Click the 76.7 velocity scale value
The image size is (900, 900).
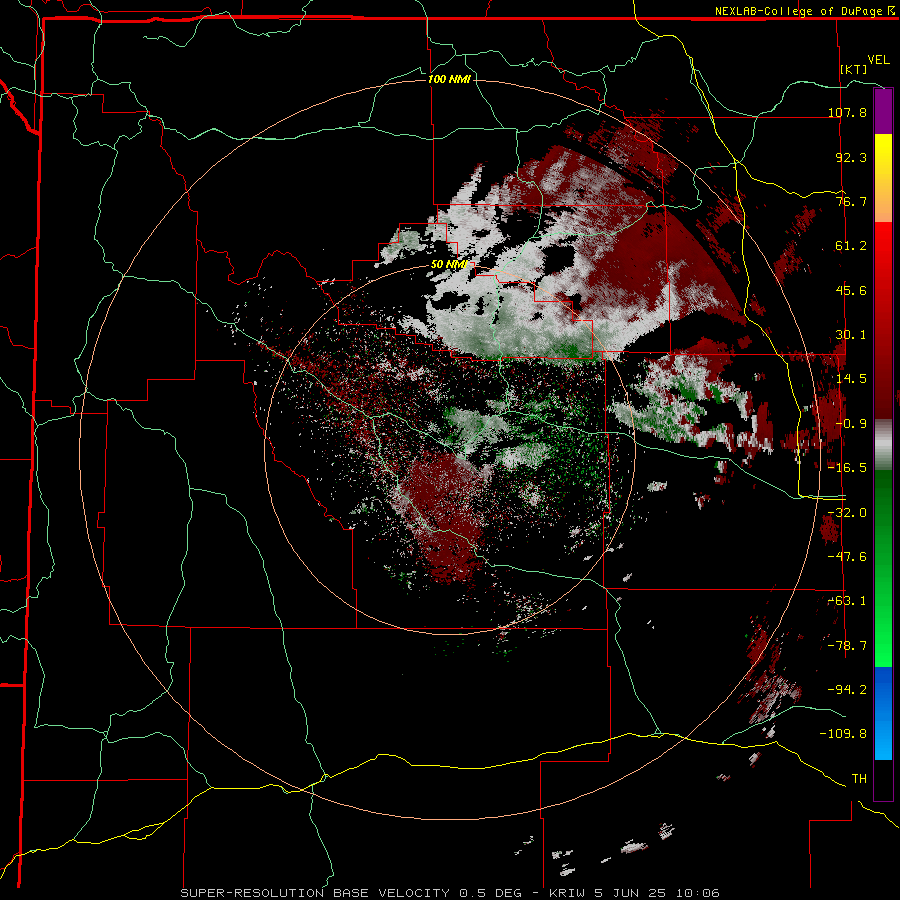coord(851,201)
